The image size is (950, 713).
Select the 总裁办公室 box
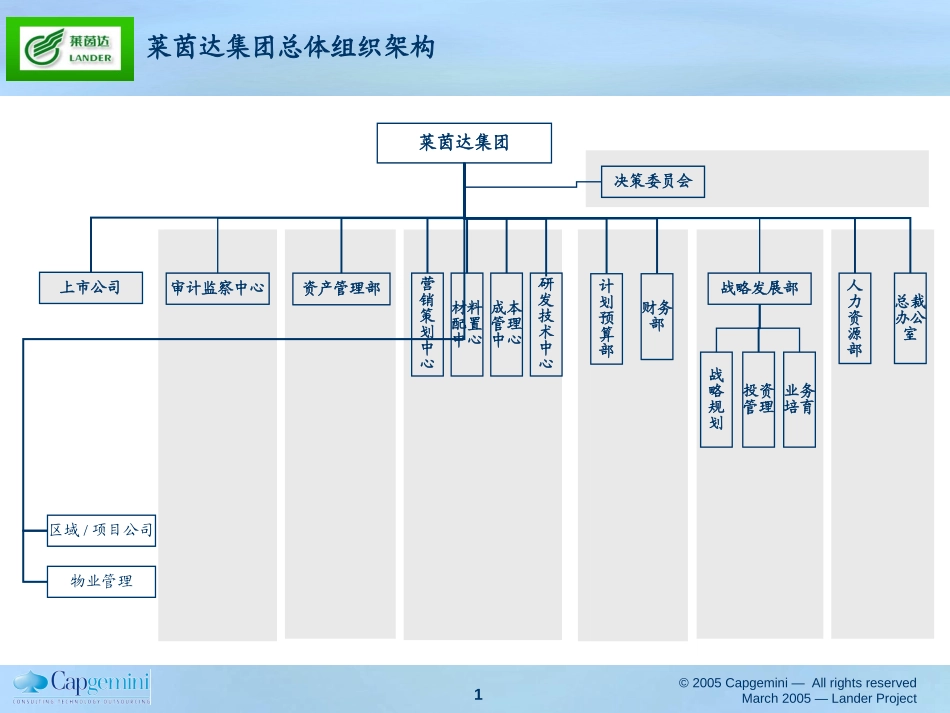click(910, 318)
